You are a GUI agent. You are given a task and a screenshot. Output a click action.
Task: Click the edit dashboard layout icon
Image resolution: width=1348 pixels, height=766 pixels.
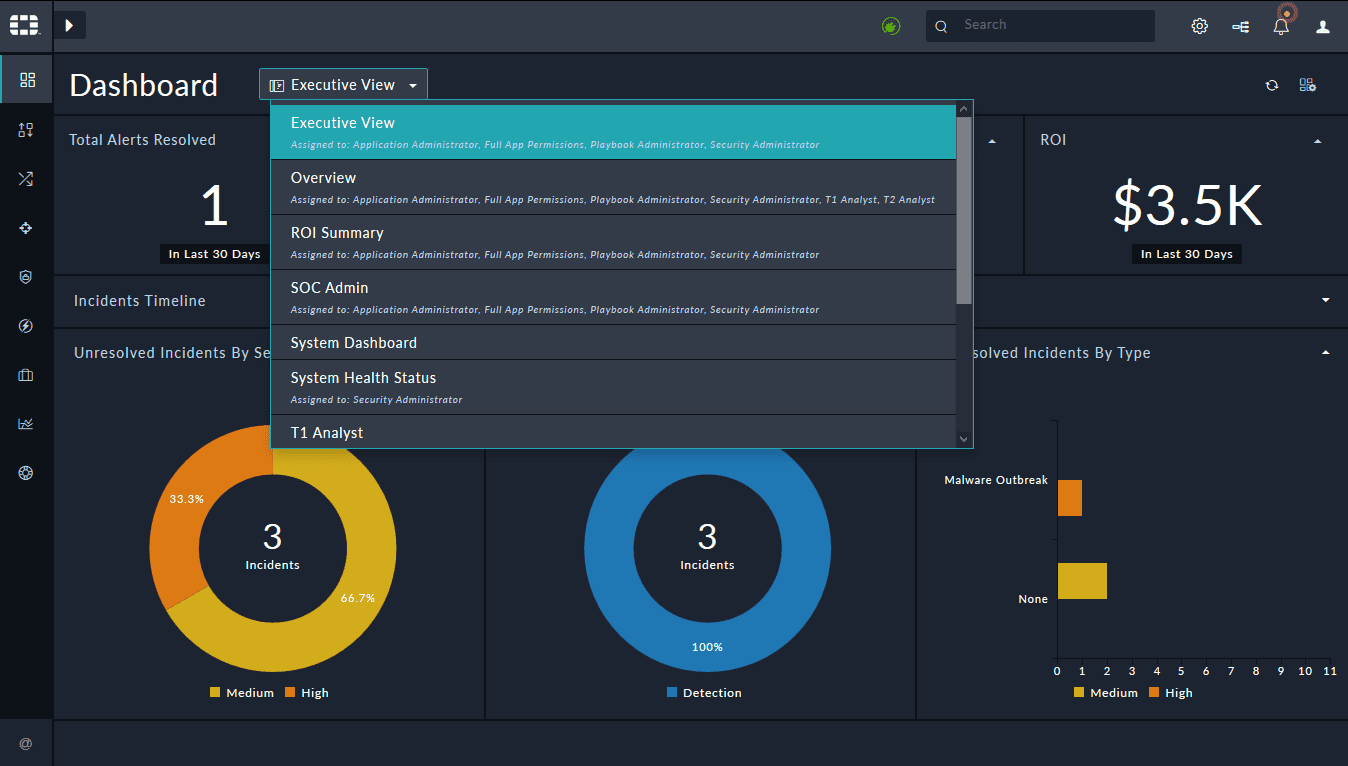click(1307, 85)
